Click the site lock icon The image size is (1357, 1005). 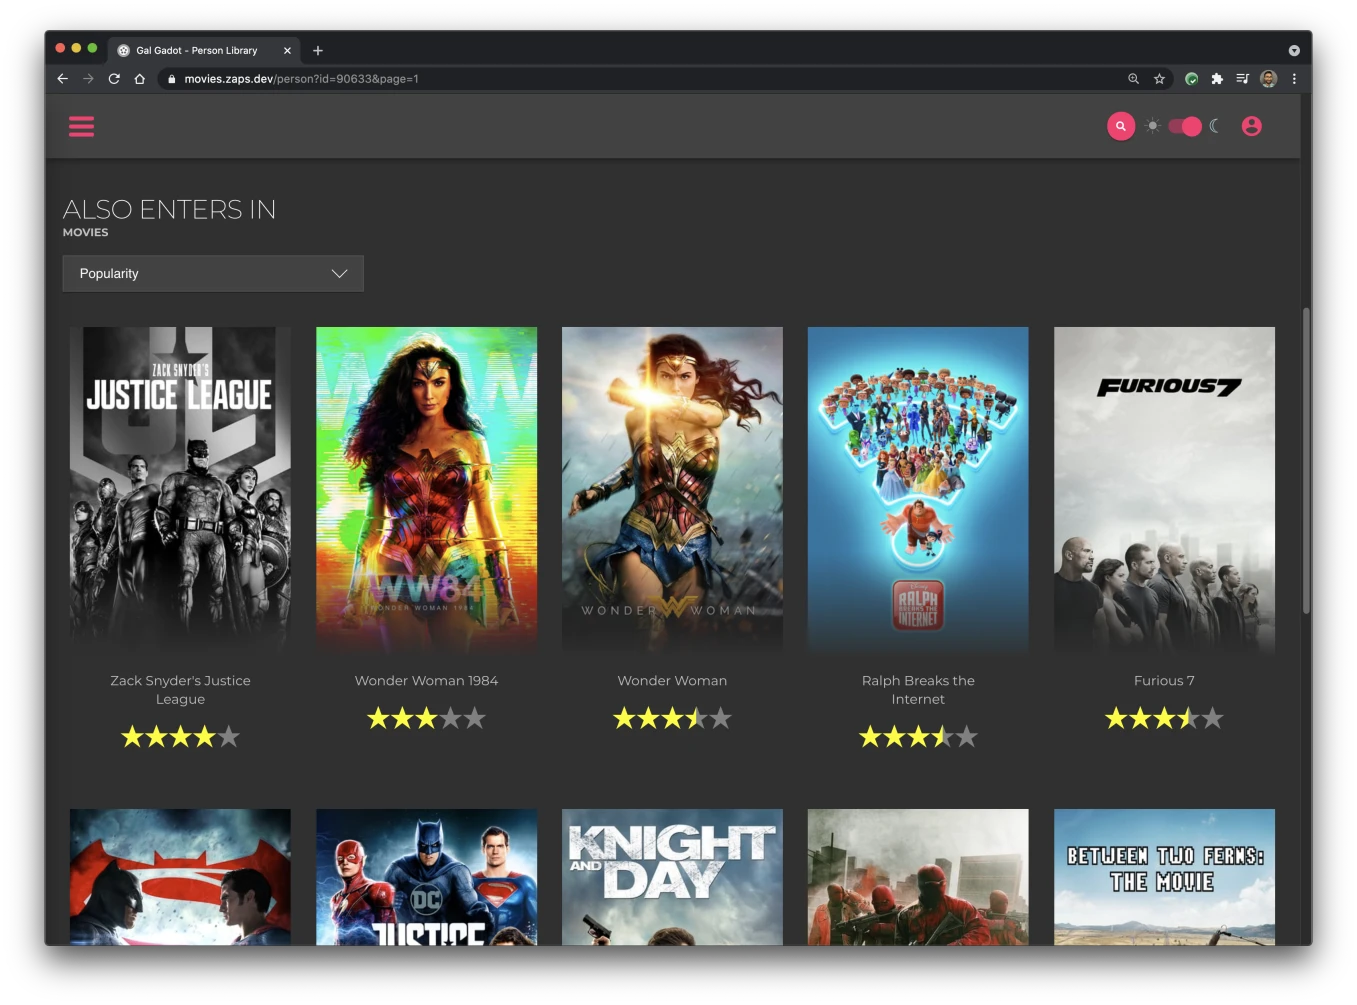pos(172,79)
